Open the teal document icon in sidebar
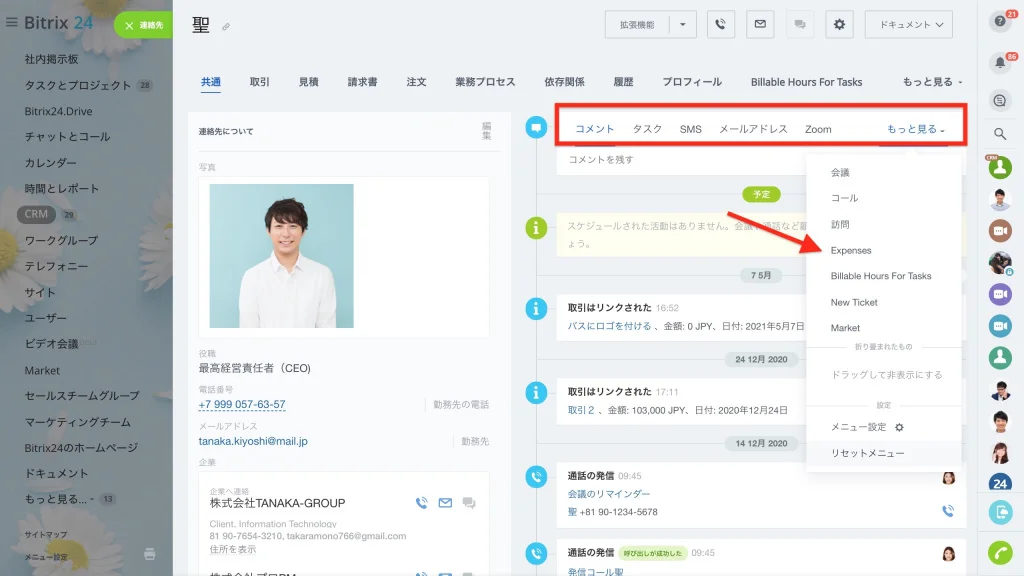Viewport: 1024px width, 576px height. point(1000,512)
